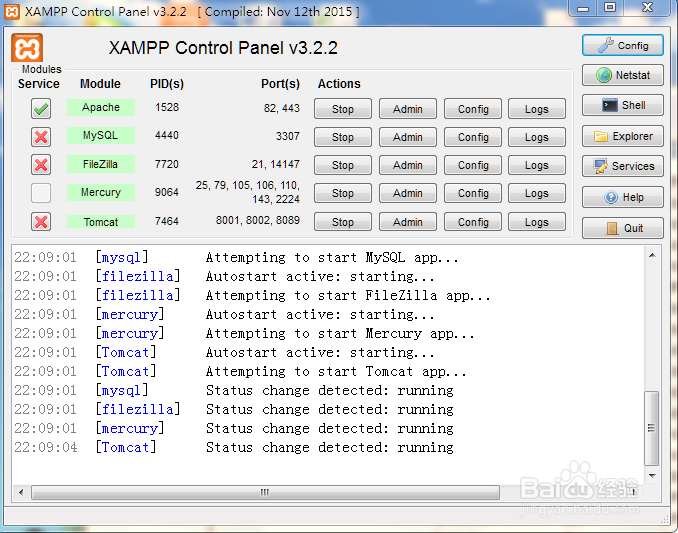Launch the Shell terminal button
This screenshot has width=678, height=533.
click(x=623, y=105)
